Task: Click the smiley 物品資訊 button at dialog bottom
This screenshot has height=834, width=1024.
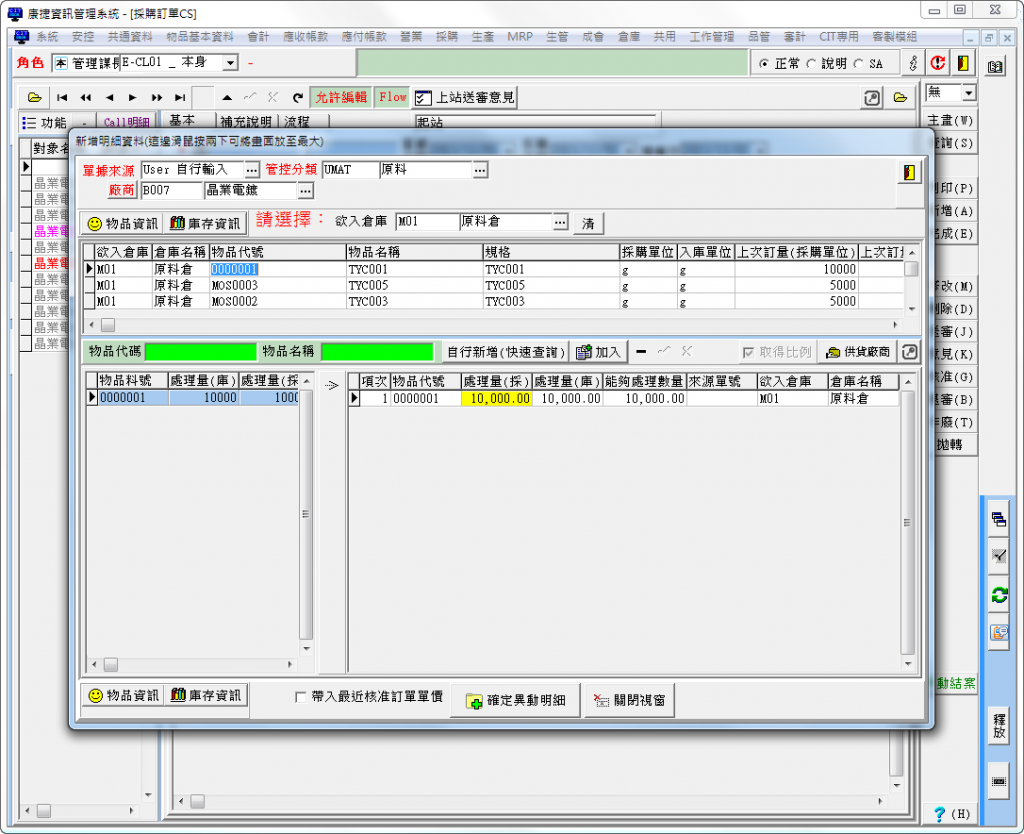Action: tap(122, 696)
